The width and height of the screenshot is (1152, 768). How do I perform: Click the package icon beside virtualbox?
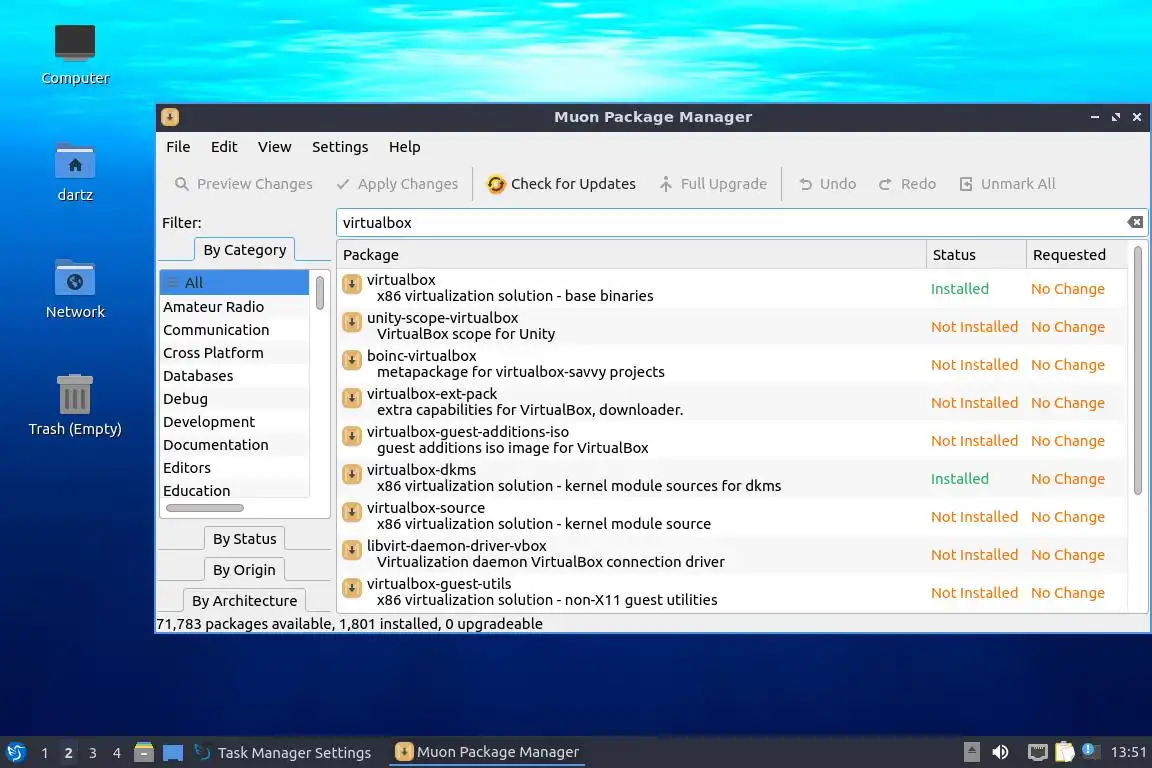pos(352,284)
